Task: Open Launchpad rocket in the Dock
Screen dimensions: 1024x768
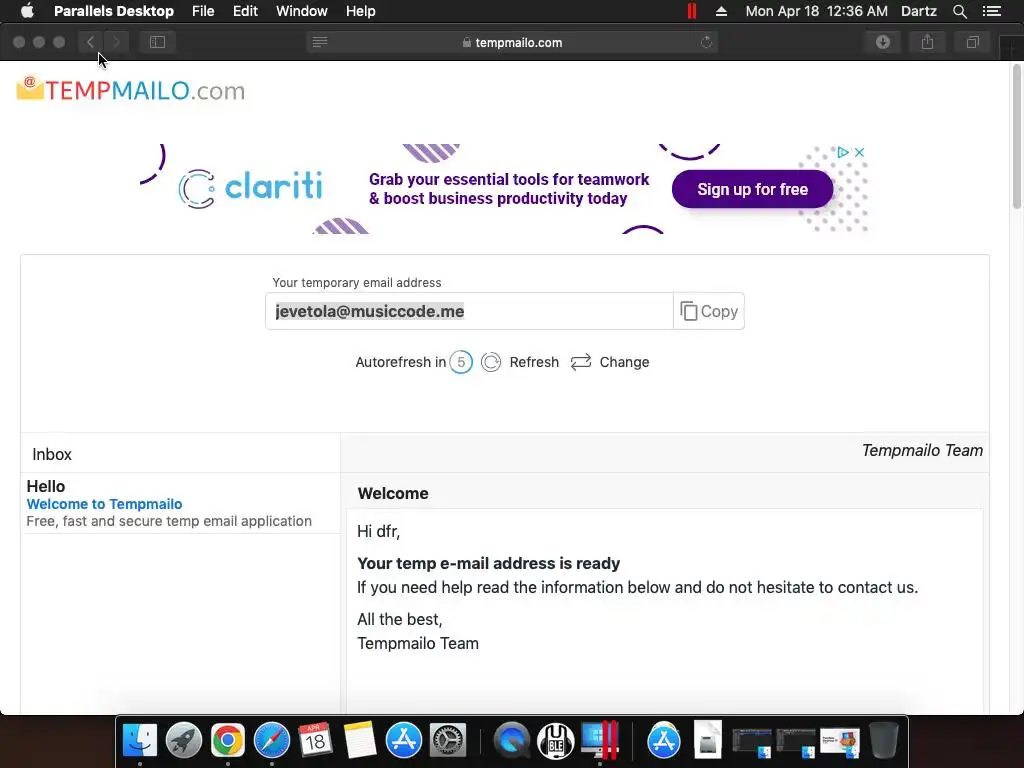Action: [x=184, y=741]
